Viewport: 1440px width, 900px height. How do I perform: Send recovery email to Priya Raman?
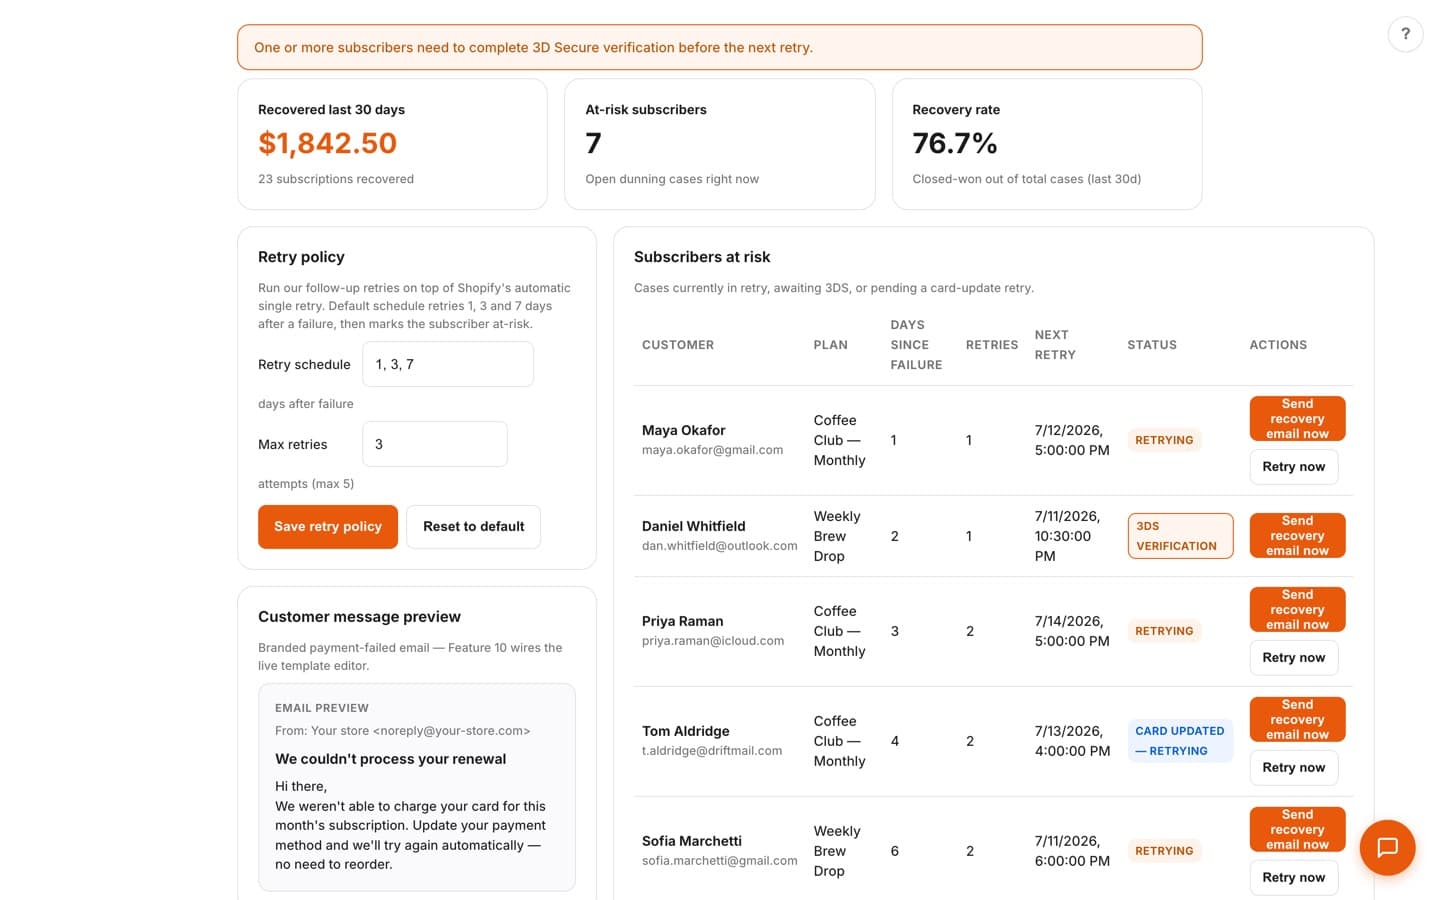[x=1297, y=610]
